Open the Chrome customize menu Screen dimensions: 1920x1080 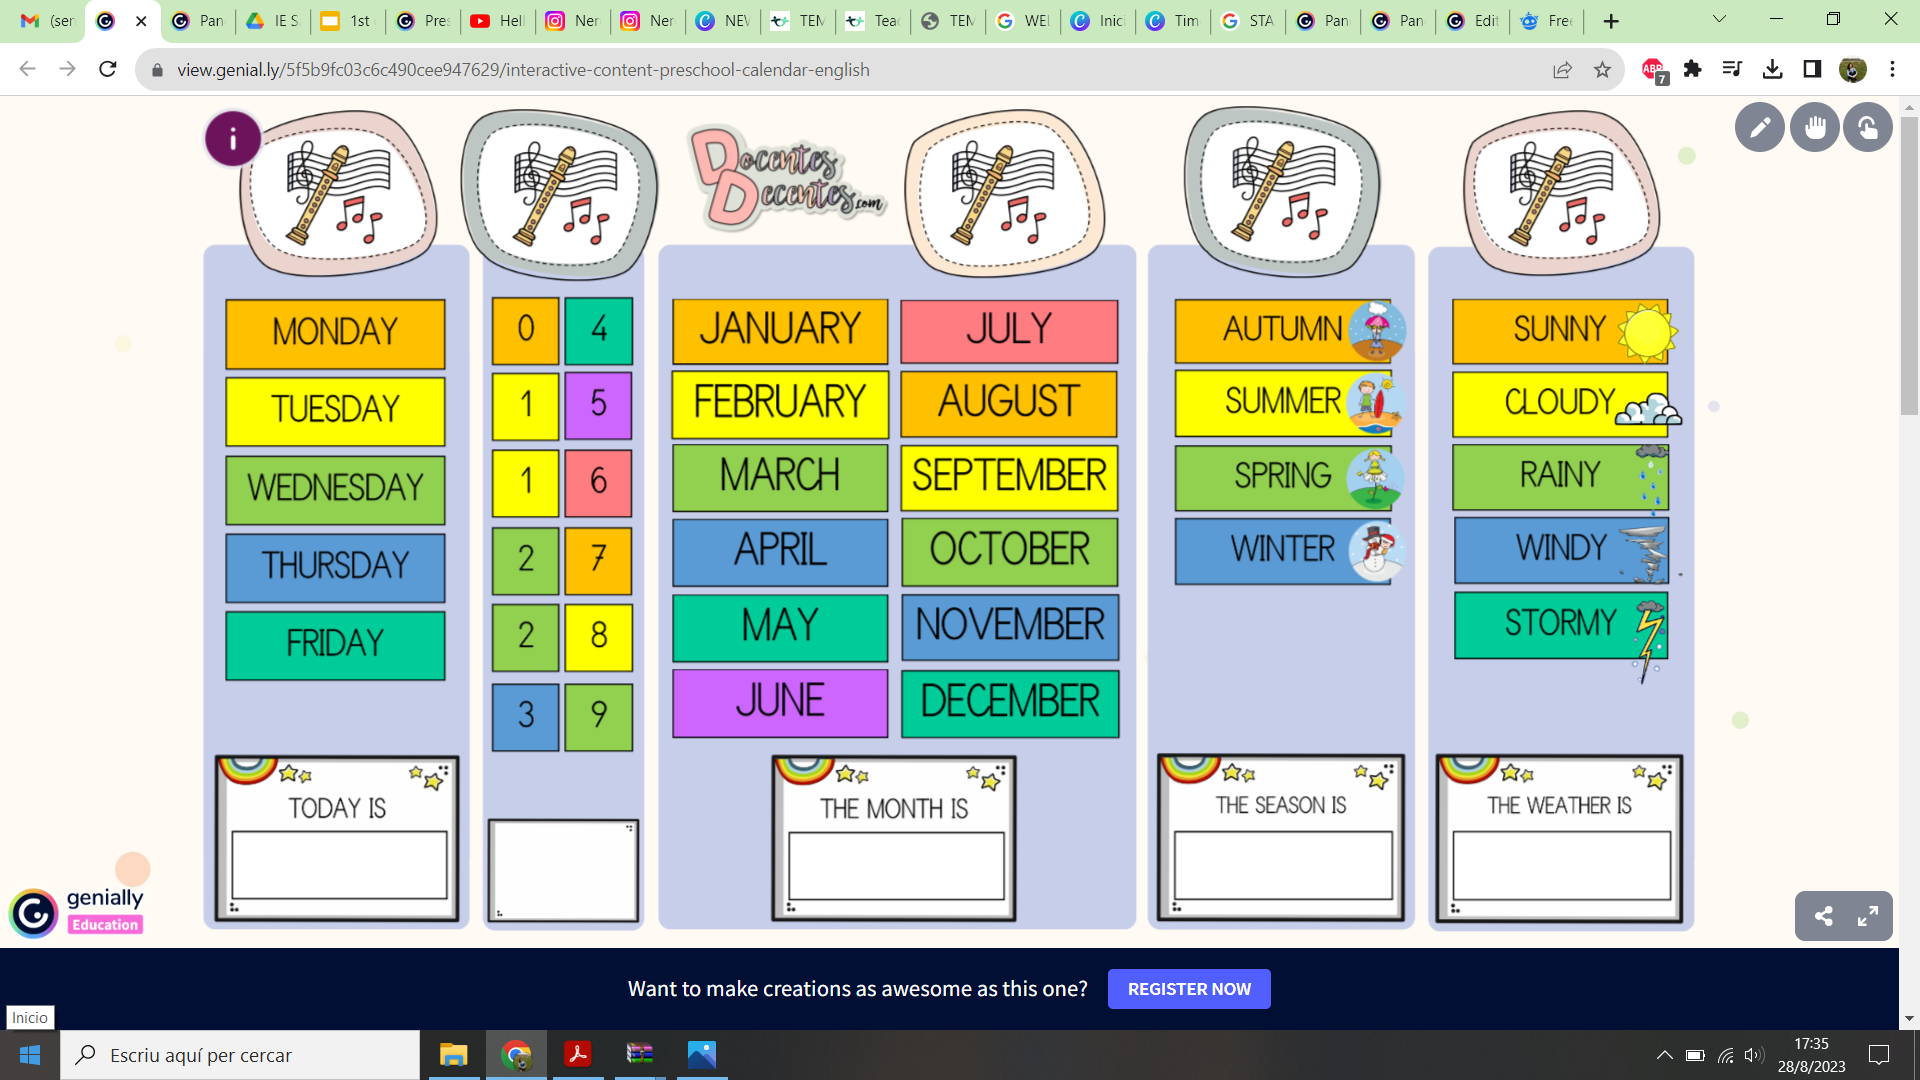pos(1891,69)
